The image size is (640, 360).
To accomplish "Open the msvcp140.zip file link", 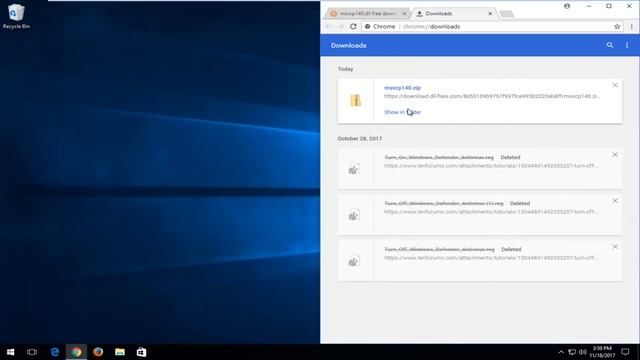I will pyautogui.click(x=402, y=88).
